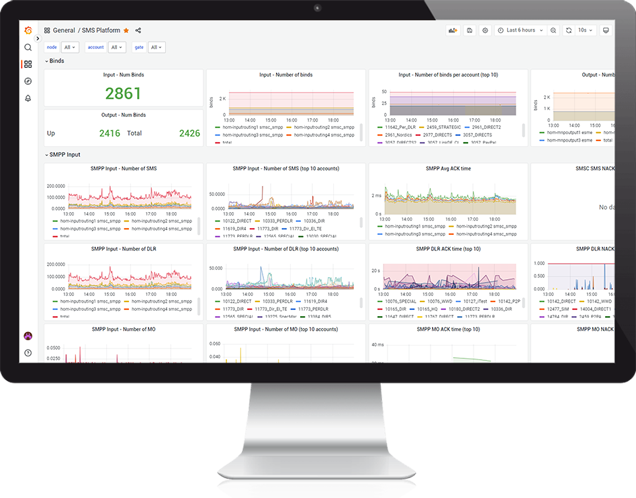Open the Alerting bell icon
636x498 pixels.
[28, 98]
